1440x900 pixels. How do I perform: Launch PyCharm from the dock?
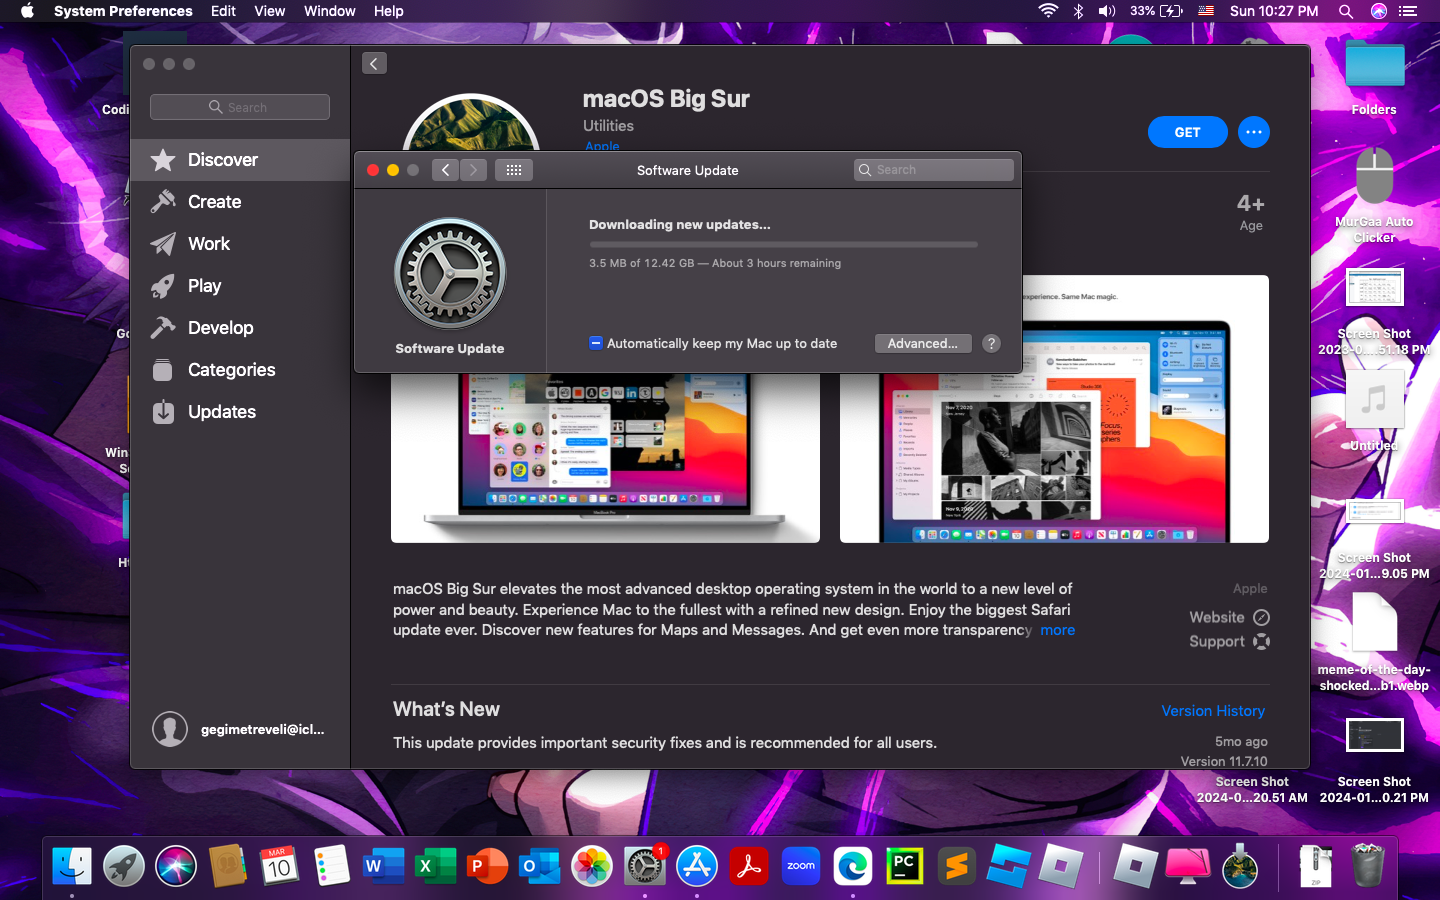tap(905, 866)
